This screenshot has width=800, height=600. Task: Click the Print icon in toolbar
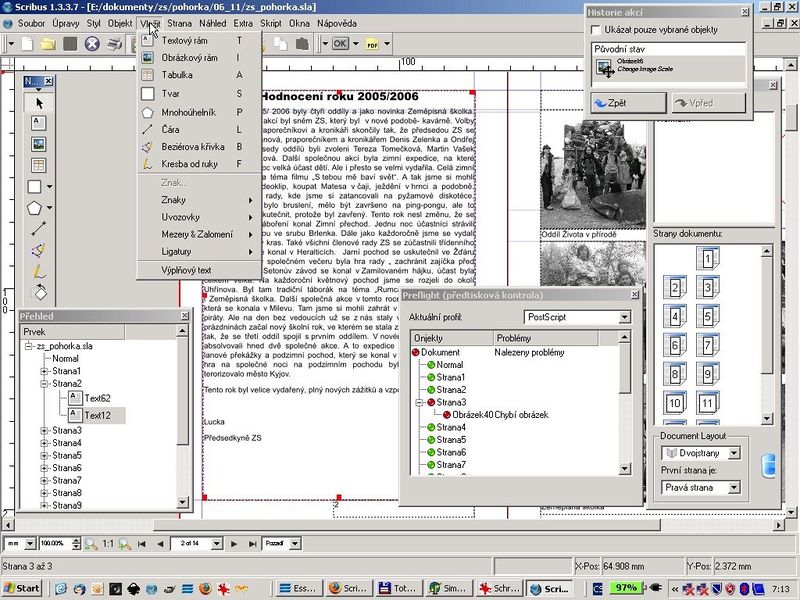[x=115, y=44]
